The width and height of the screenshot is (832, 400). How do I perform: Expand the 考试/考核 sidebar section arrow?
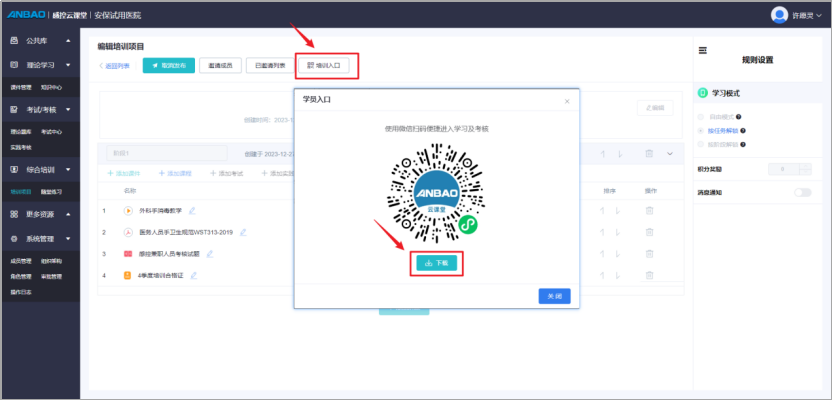pos(68,109)
